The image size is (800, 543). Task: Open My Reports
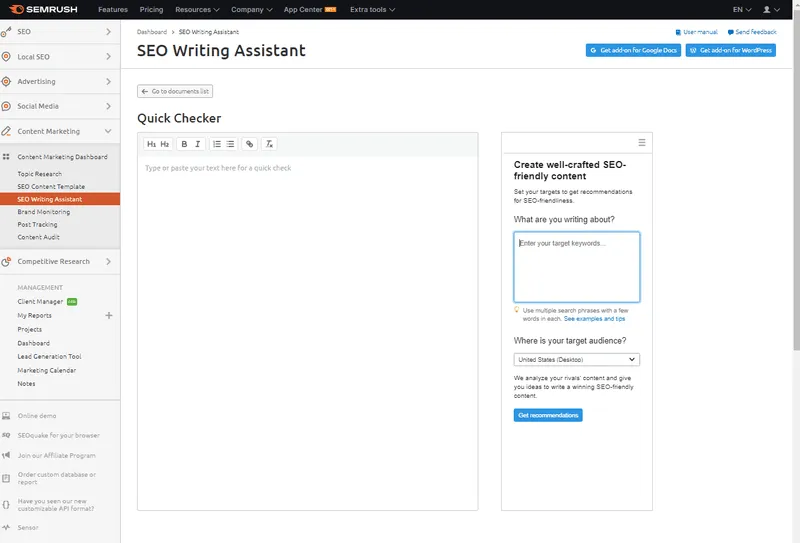34,315
